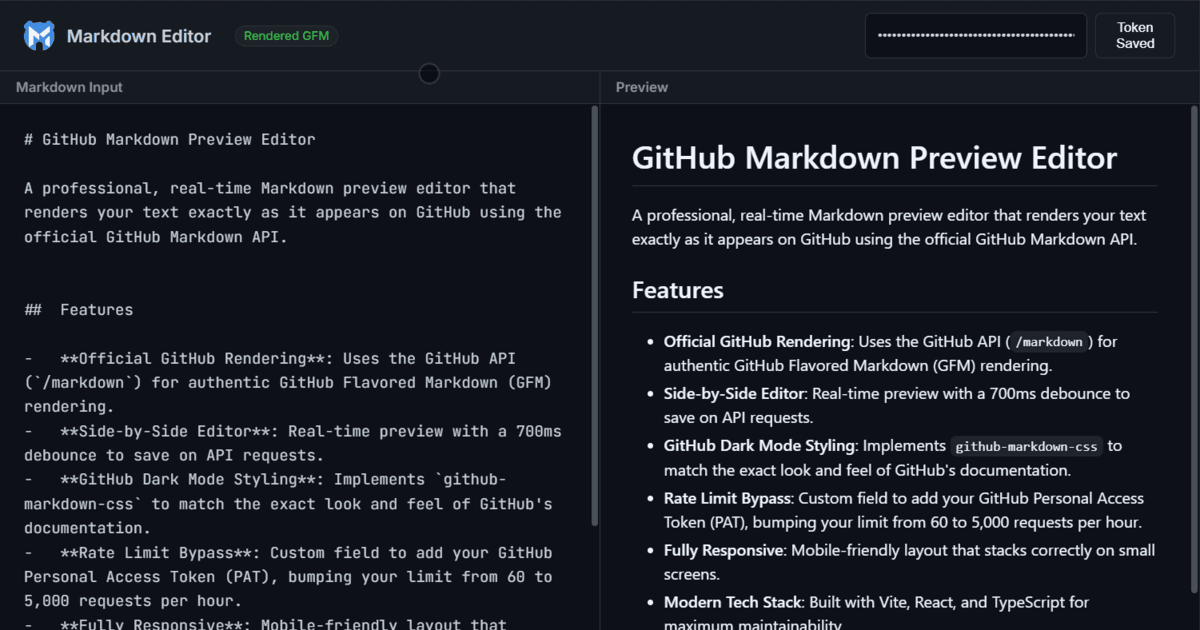Click the Markdown Editor logo icon
This screenshot has width=1200, height=630.
coord(39,36)
